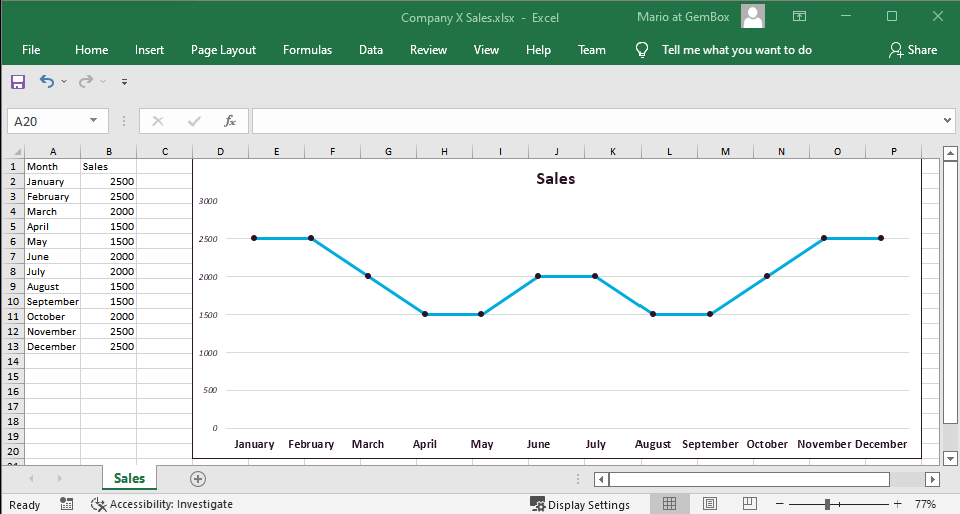Click the Undo arrow icon
The image size is (960, 514).
[47, 81]
